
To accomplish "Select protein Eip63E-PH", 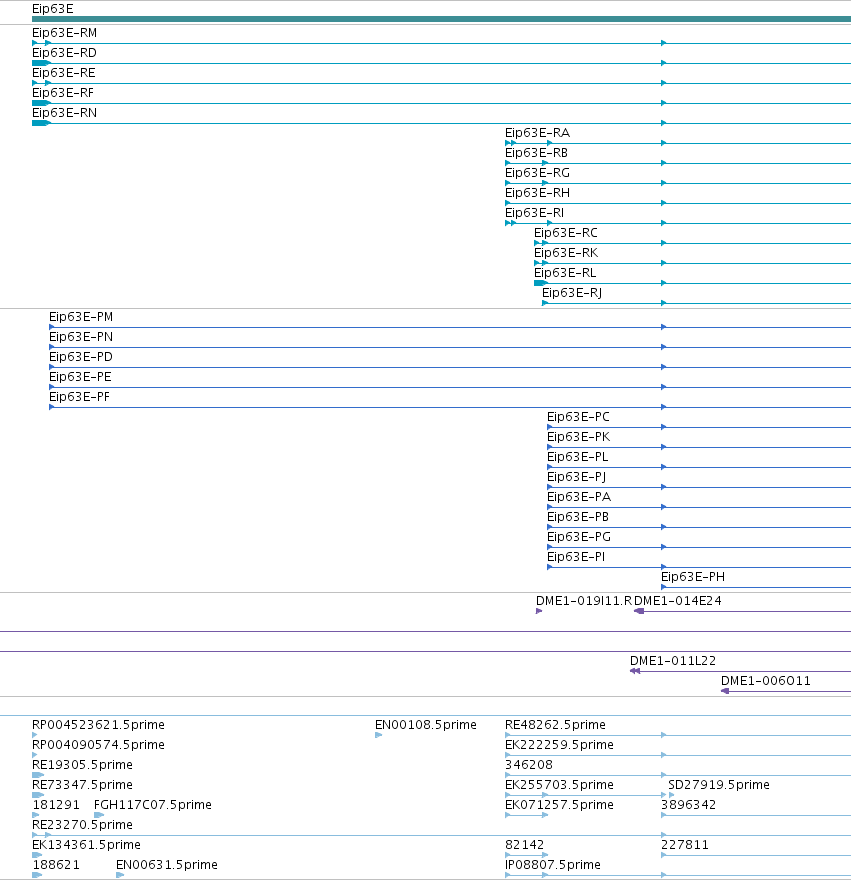I will pos(693,577).
